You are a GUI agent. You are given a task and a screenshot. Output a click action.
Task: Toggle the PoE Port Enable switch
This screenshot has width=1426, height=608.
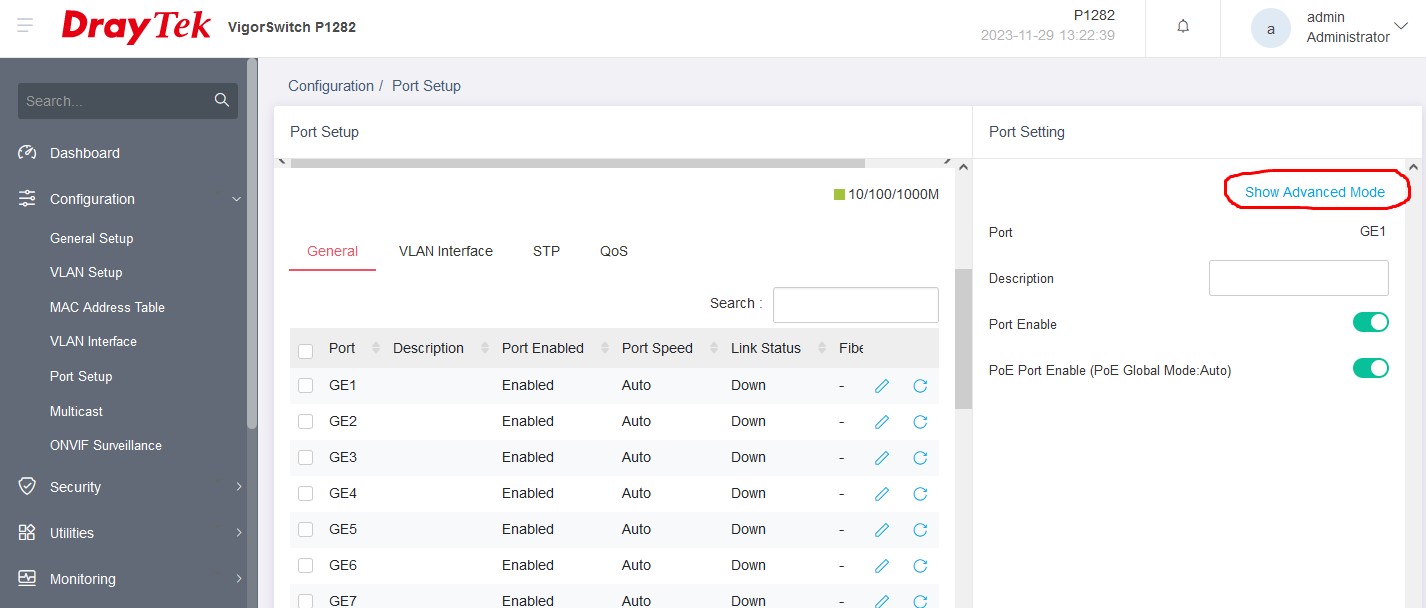(1370, 368)
